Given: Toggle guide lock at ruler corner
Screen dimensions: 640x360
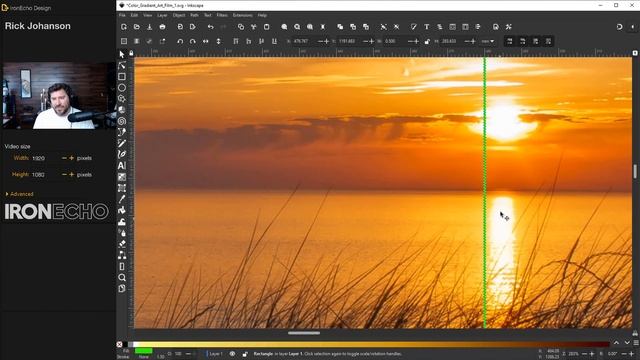Looking at the screenshot, I should tap(131, 53).
